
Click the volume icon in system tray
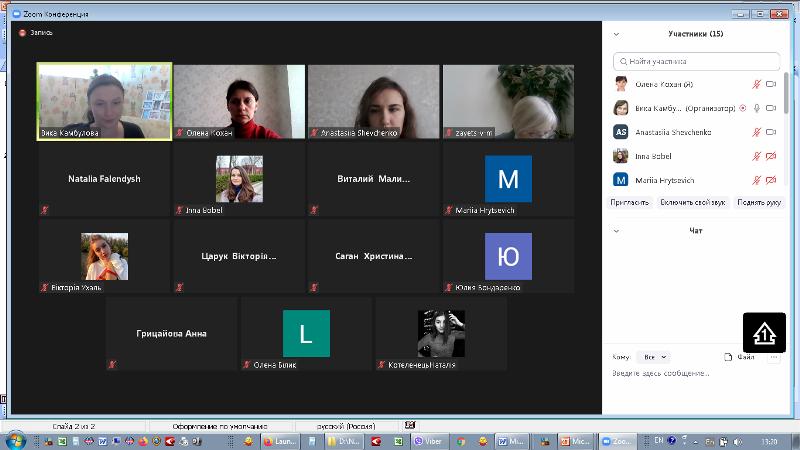pos(738,441)
